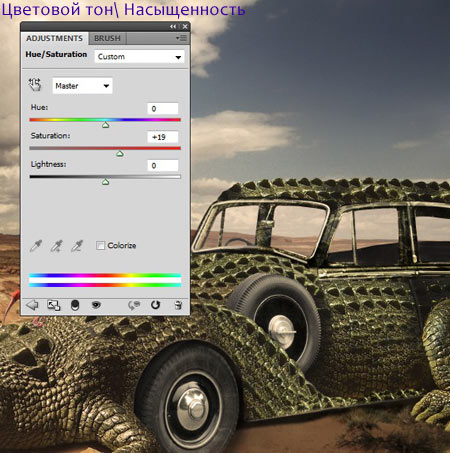450x453 pixels.
Task: Open the Custom preset dropdown
Action: [x=139, y=57]
